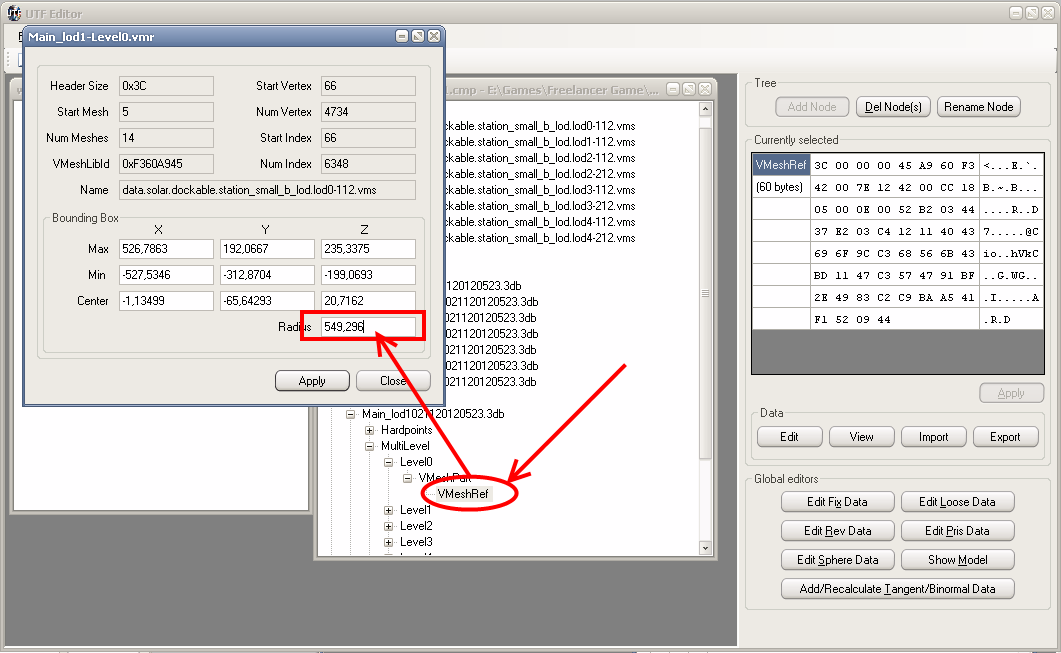Click the Radius input field
Image resolution: width=1061 pixels, height=653 pixels.
coord(368,327)
